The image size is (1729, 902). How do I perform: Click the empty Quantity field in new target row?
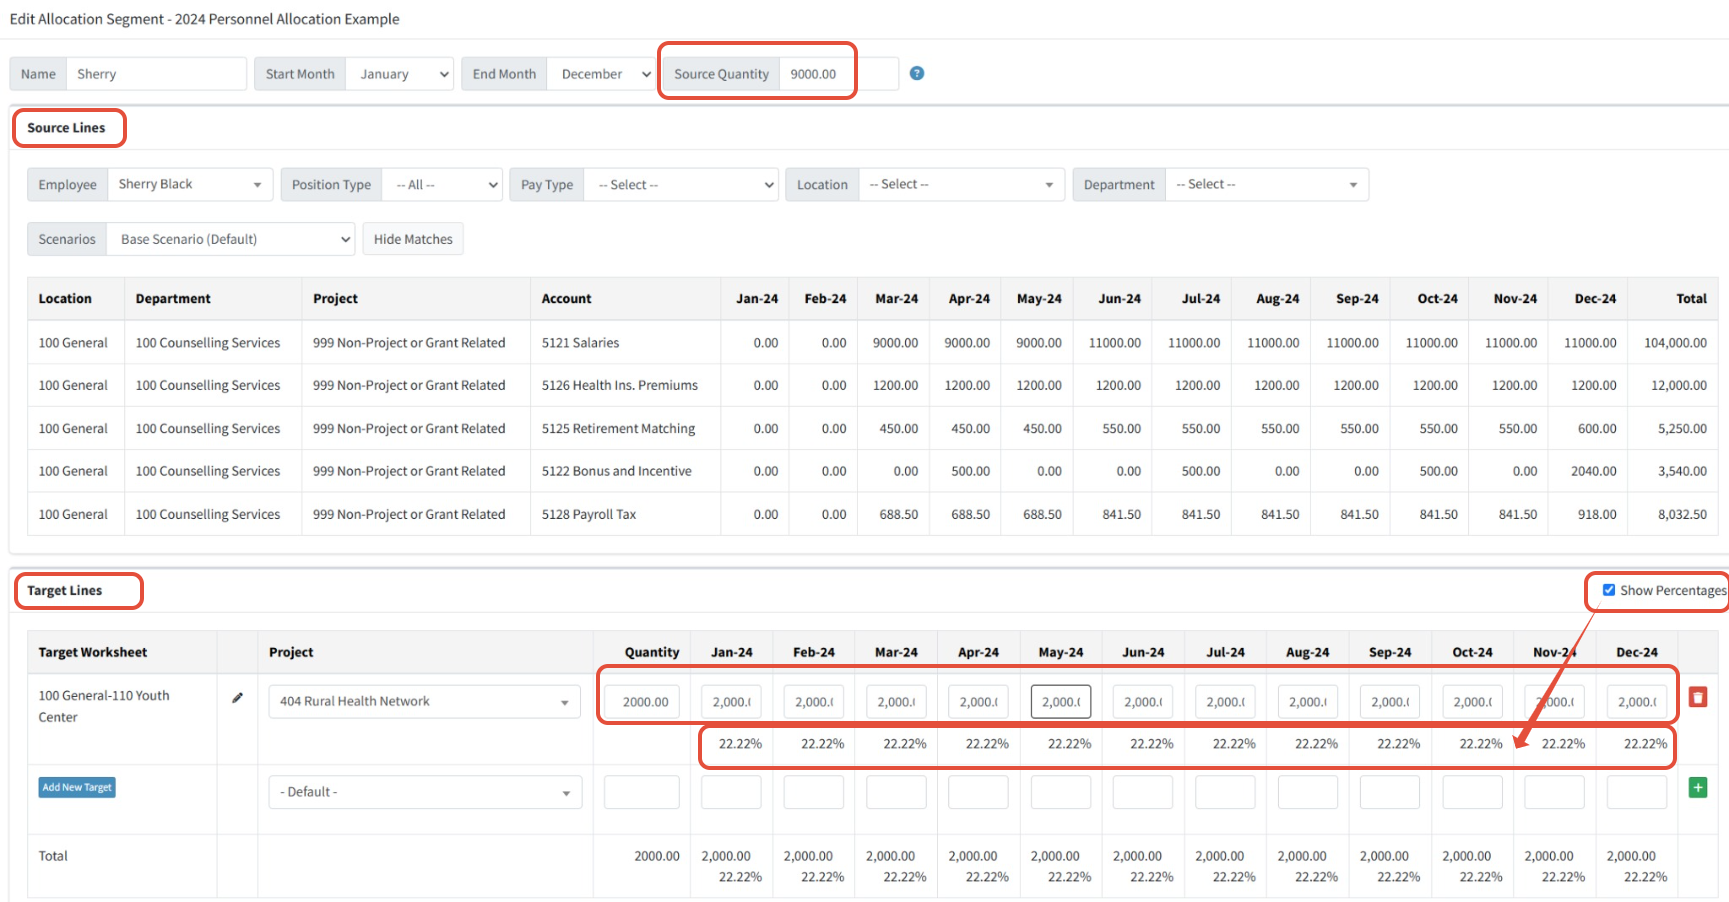coord(642,792)
